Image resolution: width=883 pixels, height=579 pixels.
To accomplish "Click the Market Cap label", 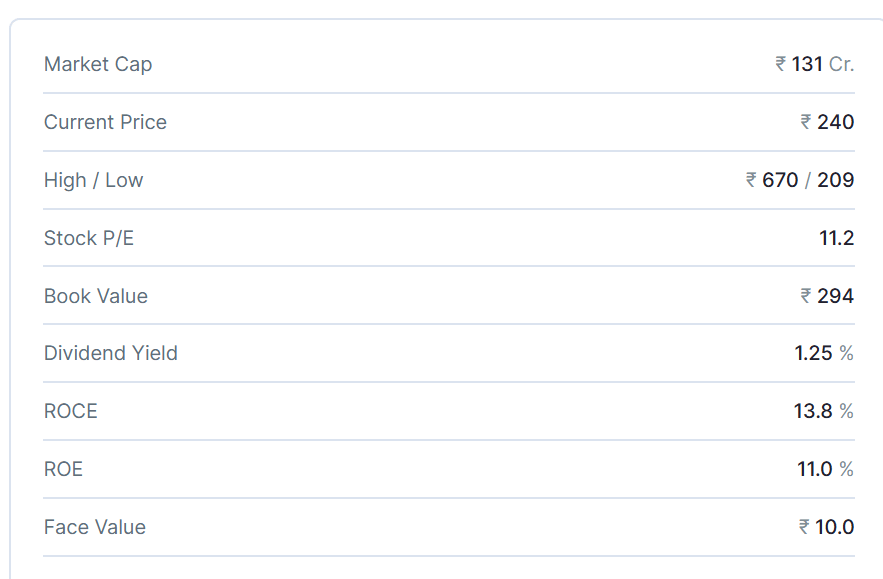I will point(98,64).
